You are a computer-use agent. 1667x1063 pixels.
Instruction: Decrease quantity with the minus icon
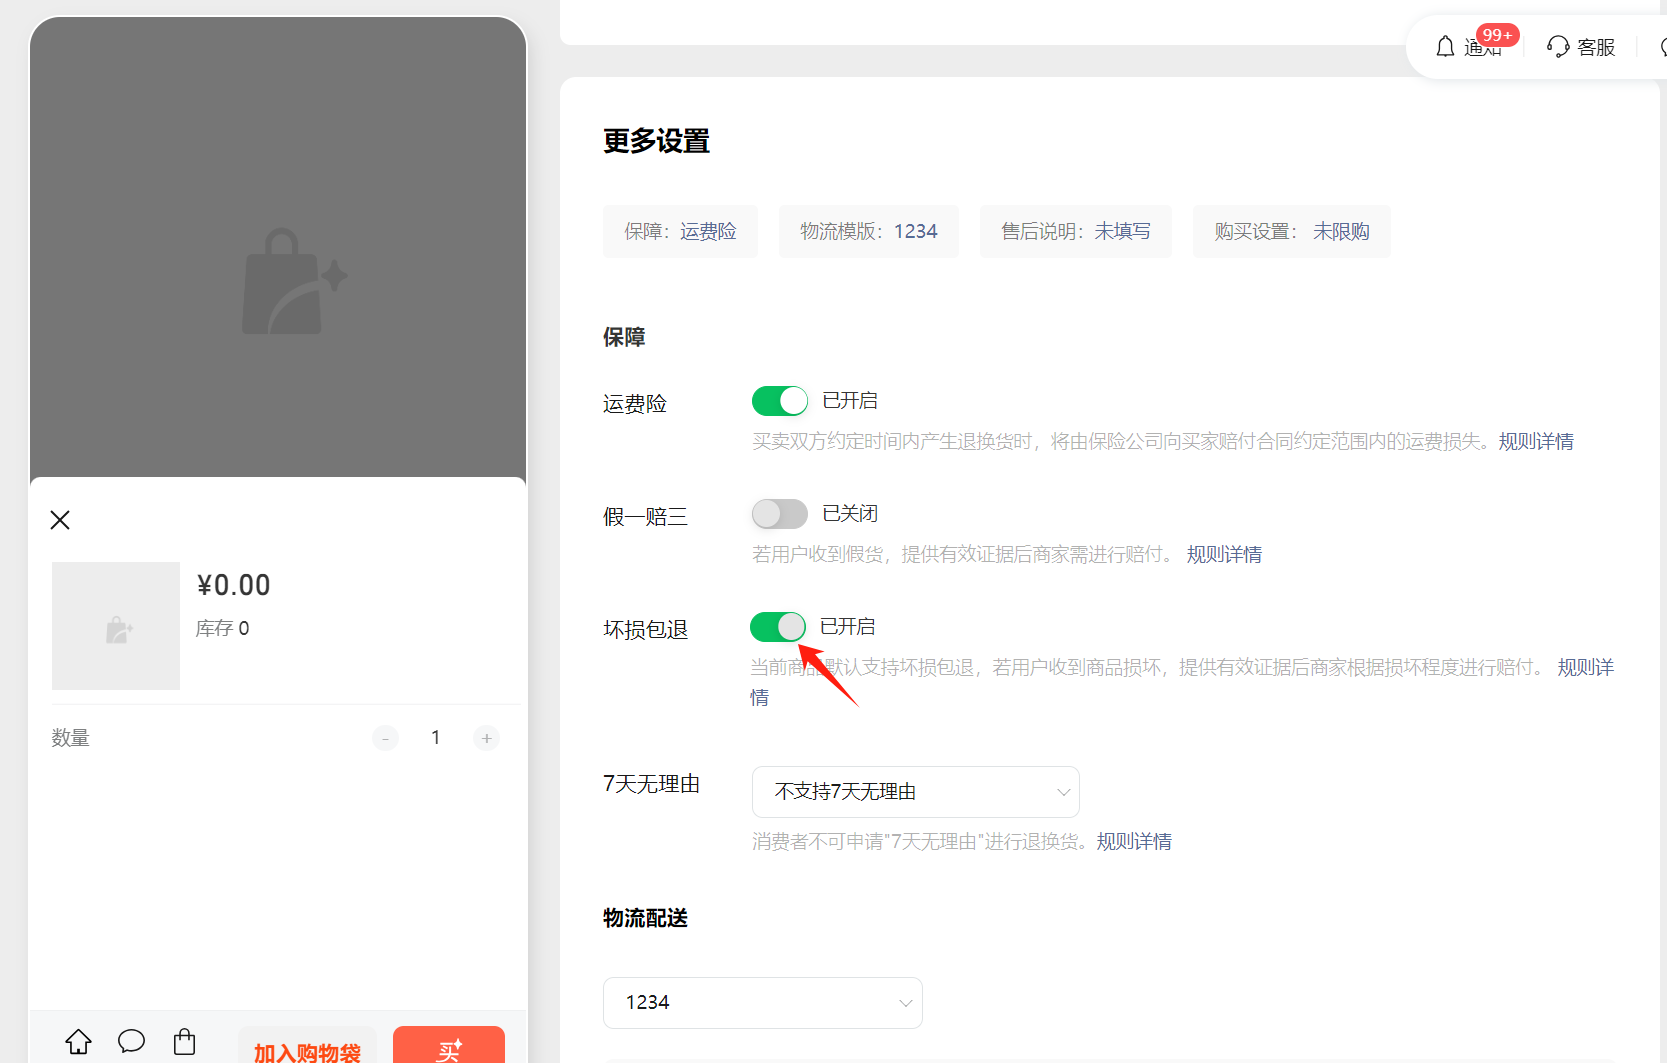pyautogui.click(x=385, y=737)
